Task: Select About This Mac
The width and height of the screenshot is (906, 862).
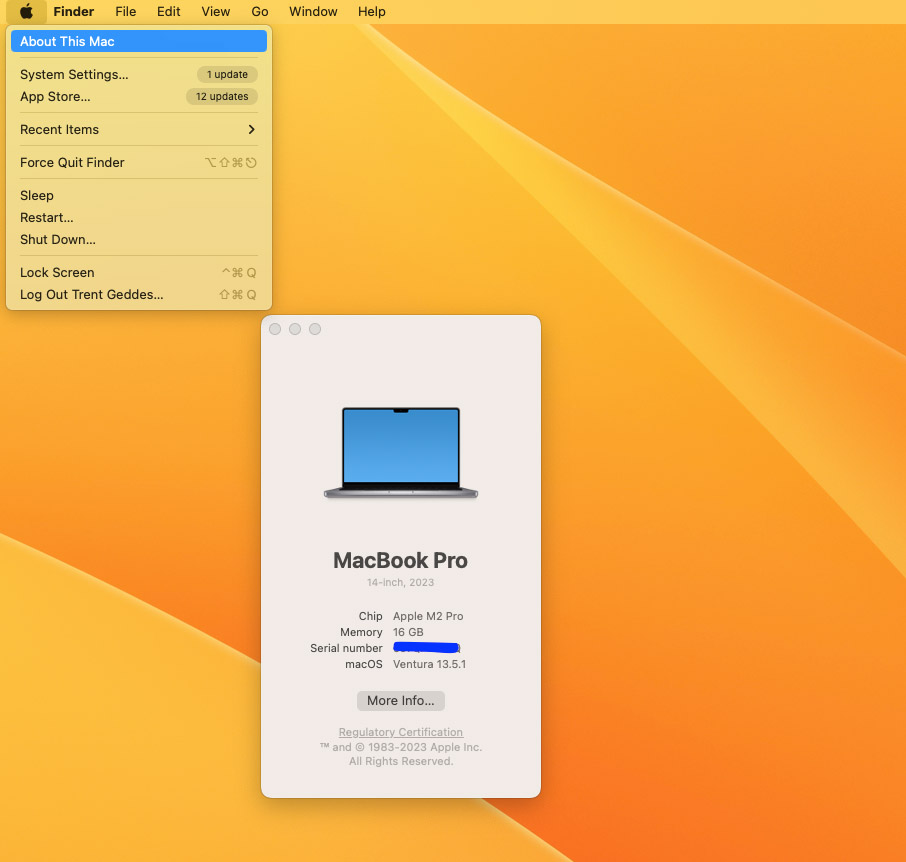Action: (x=139, y=42)
